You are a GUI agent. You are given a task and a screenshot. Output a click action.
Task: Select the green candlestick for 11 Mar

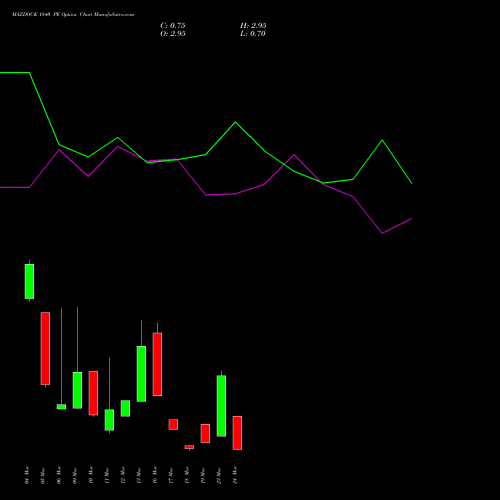tap(109, 420)
